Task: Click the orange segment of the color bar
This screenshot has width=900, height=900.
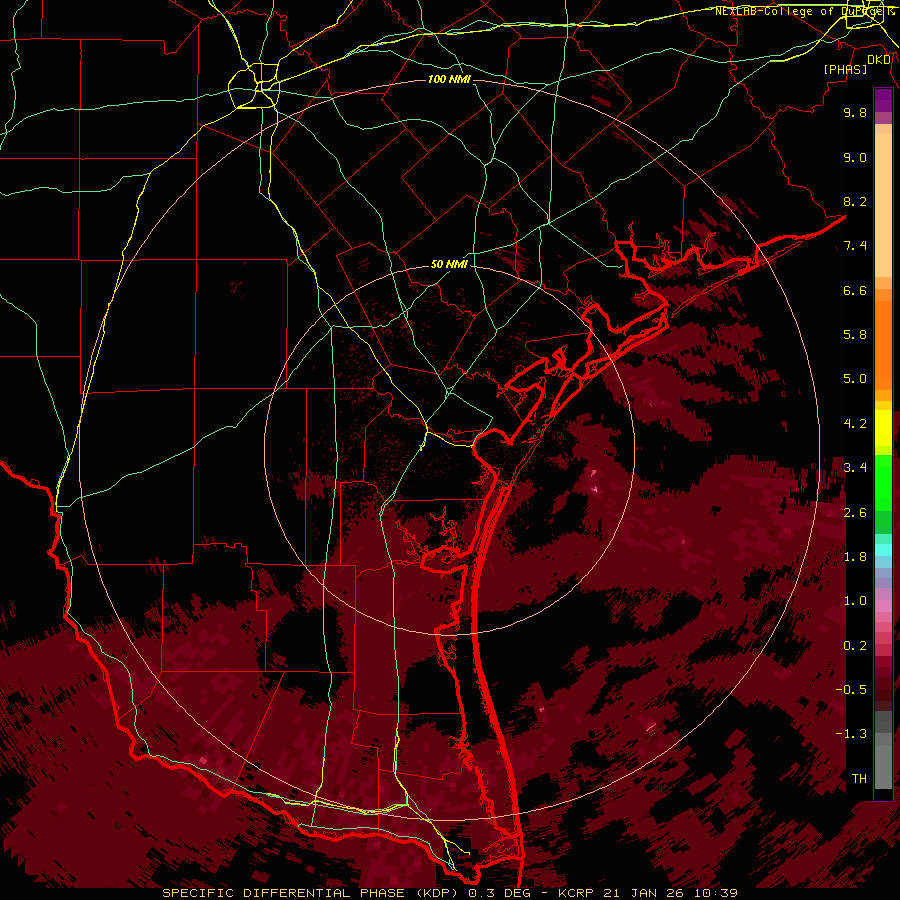Action: (x=883, y=346)
